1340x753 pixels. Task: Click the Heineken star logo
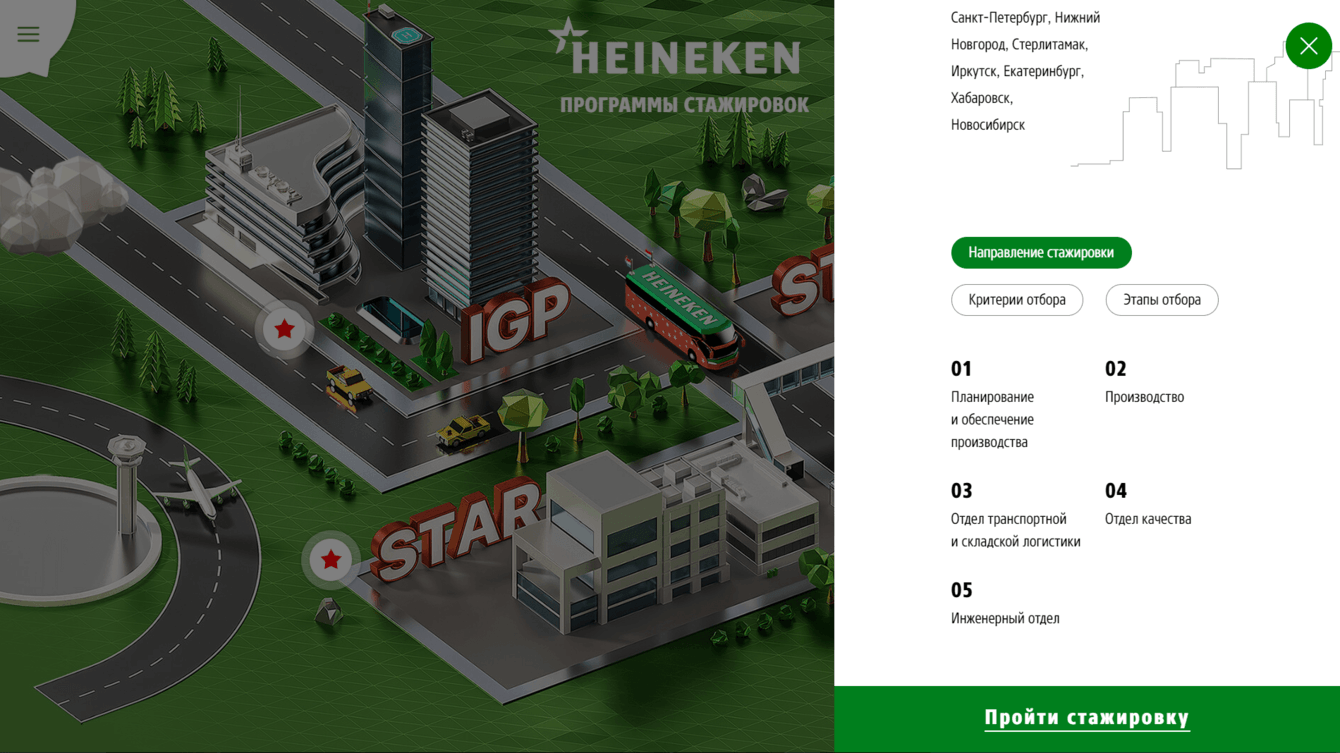click(568, 37)
